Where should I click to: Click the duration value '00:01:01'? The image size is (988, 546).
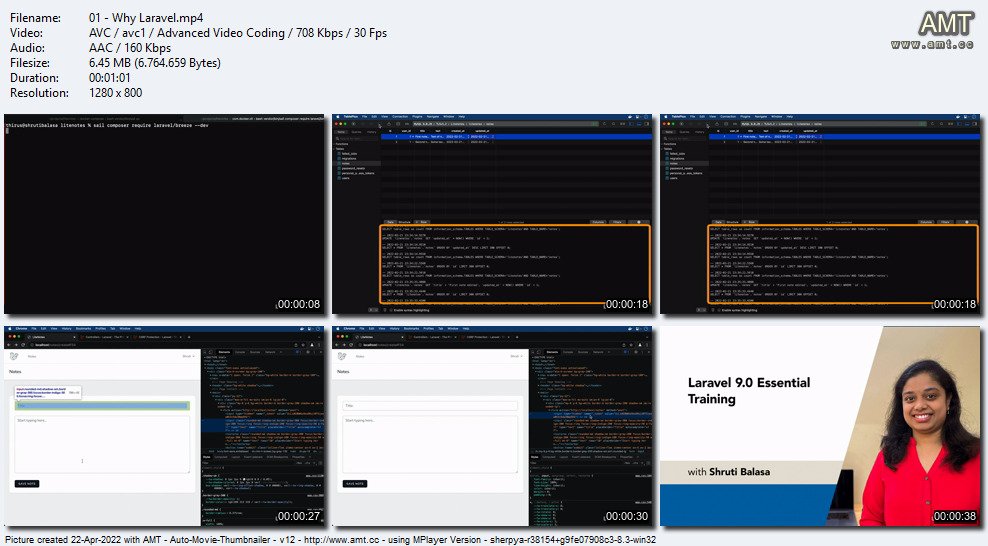pos(110,77)
